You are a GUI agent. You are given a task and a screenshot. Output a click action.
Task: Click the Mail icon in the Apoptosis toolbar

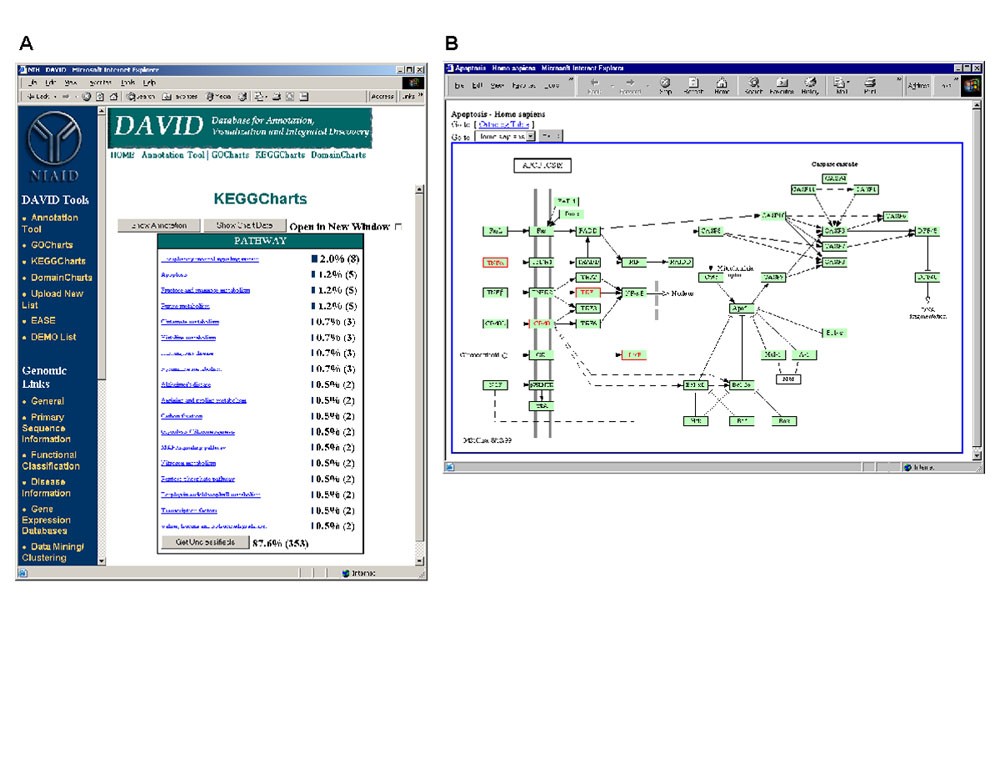coord(841,83)
